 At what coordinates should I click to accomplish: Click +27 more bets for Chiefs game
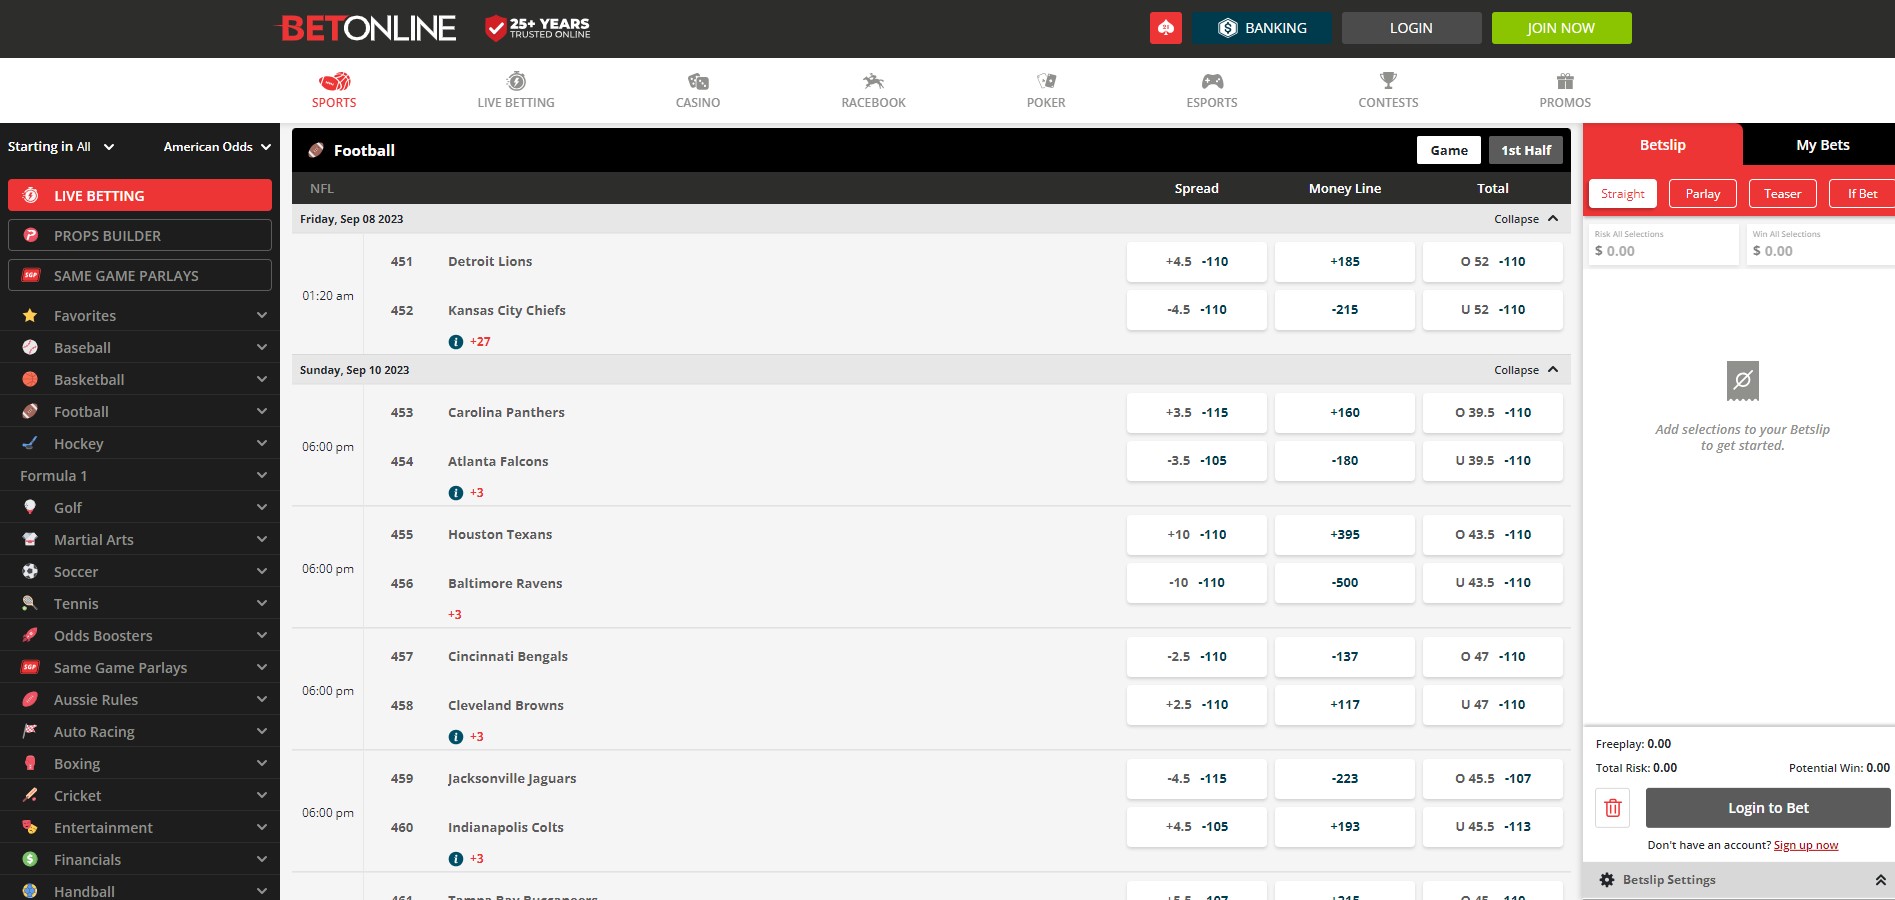(480, 342)
